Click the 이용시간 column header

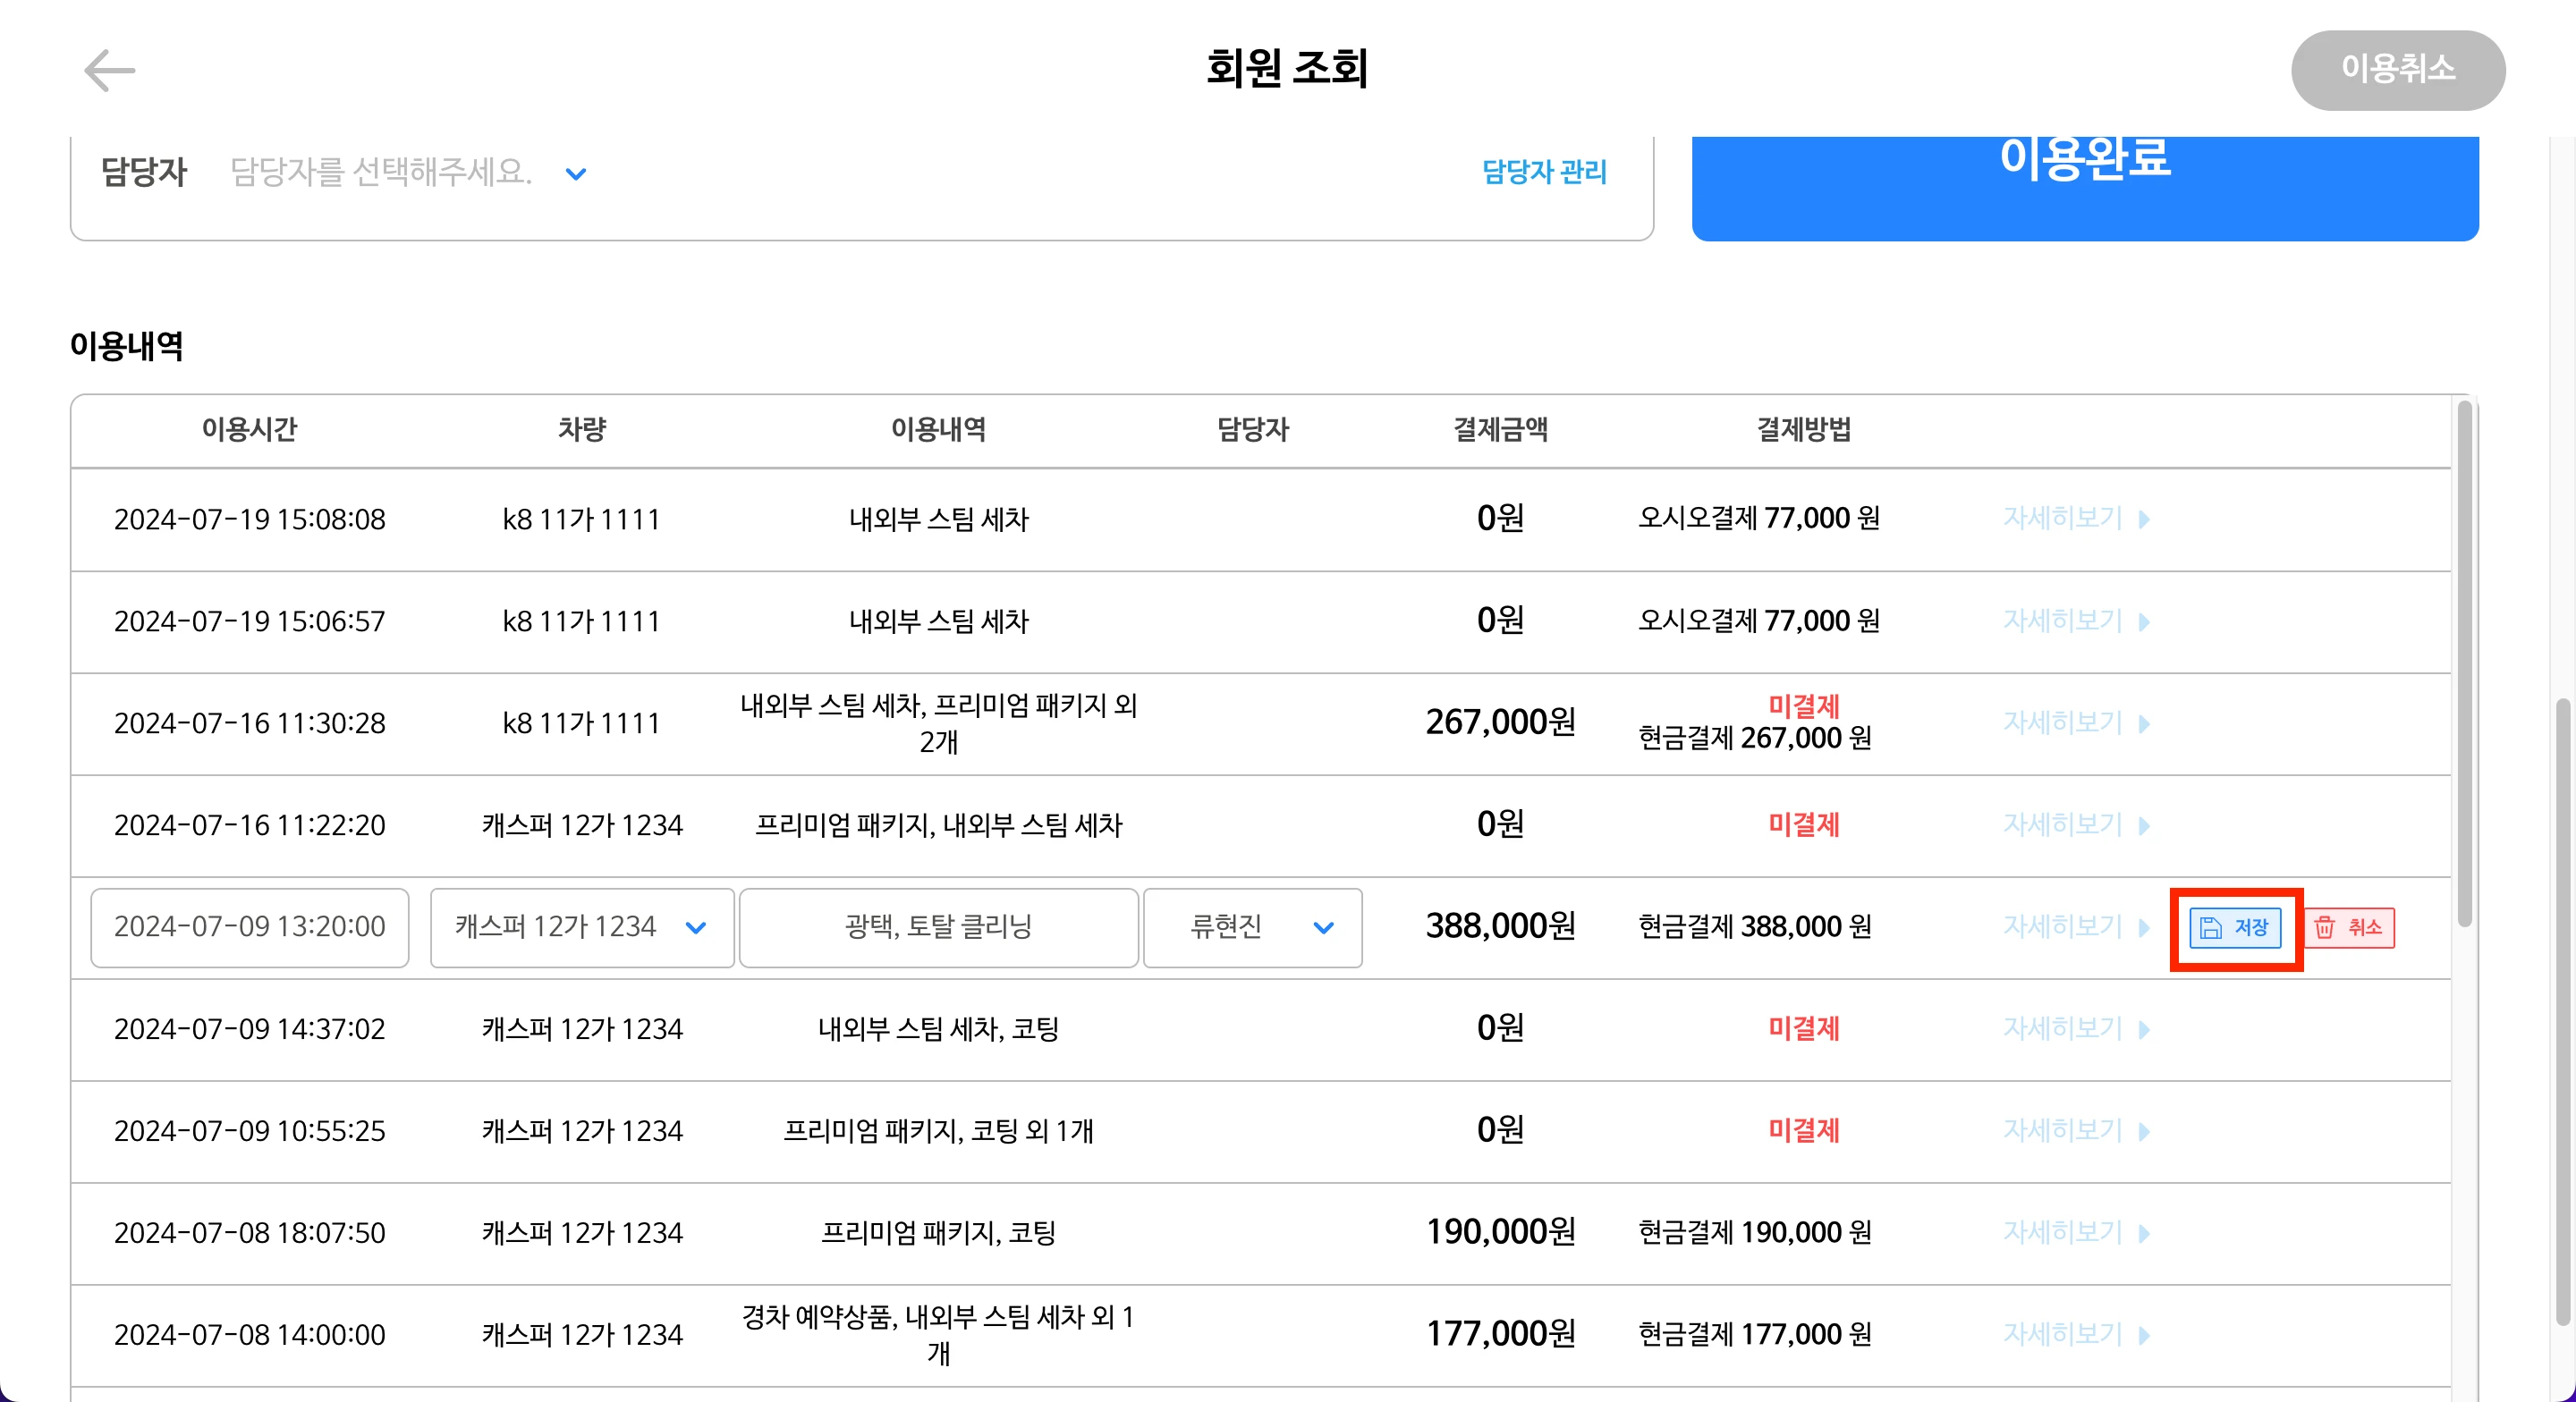point(250,429)
